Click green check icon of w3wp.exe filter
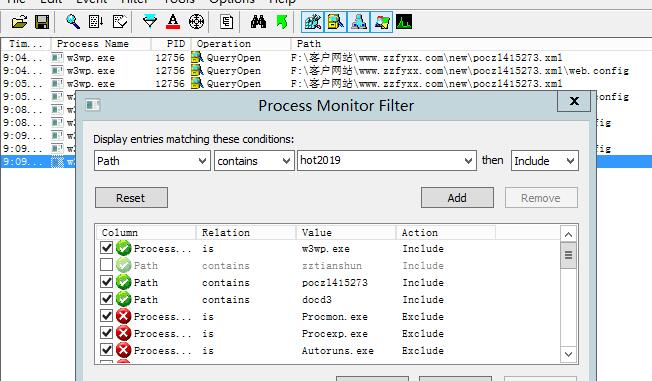Viewport: 652px width, 381px height. pos(123,248)
